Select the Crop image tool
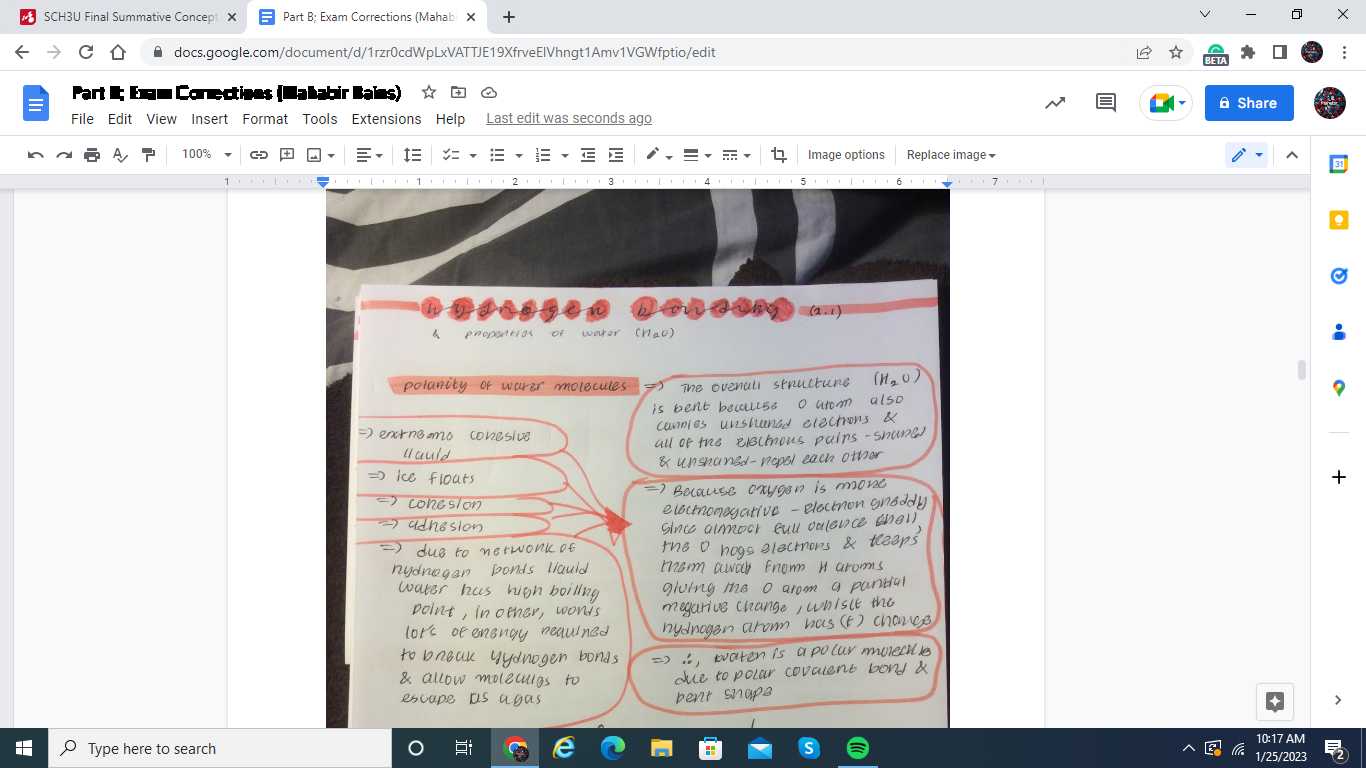 (779, 155)
